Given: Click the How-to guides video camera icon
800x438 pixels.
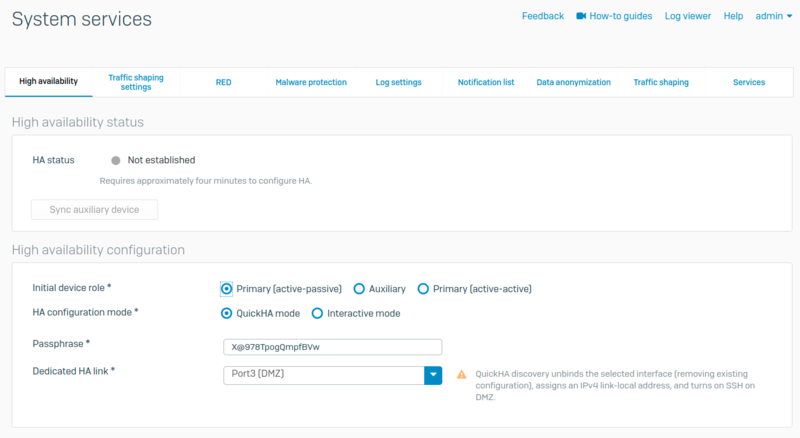Looking at the screenshot, I should (581, 16).
